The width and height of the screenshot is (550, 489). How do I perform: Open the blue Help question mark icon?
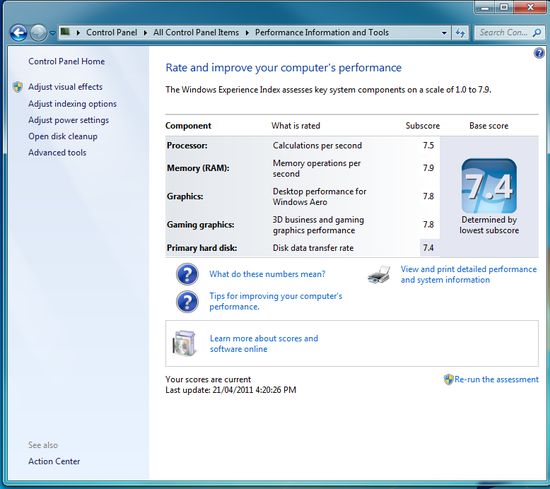pyautogui.click(x=539, y=53)
